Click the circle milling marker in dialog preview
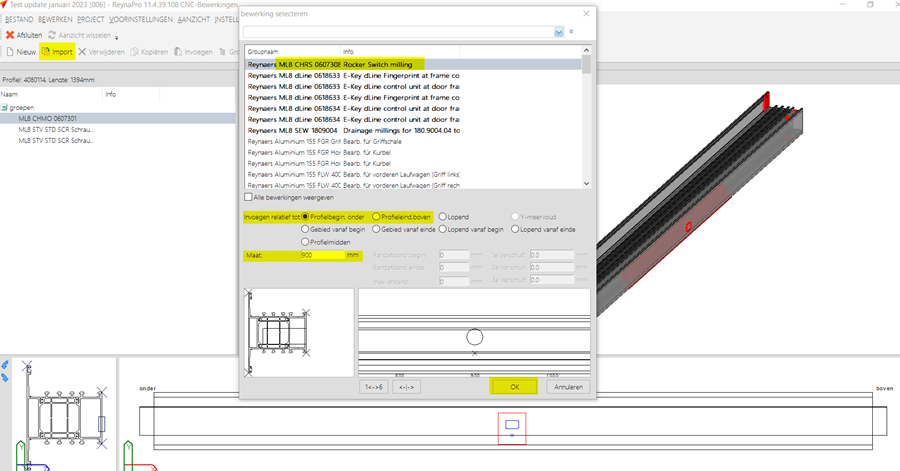The height and width of the screenshot is (471, 900). [x=474, y=337]
